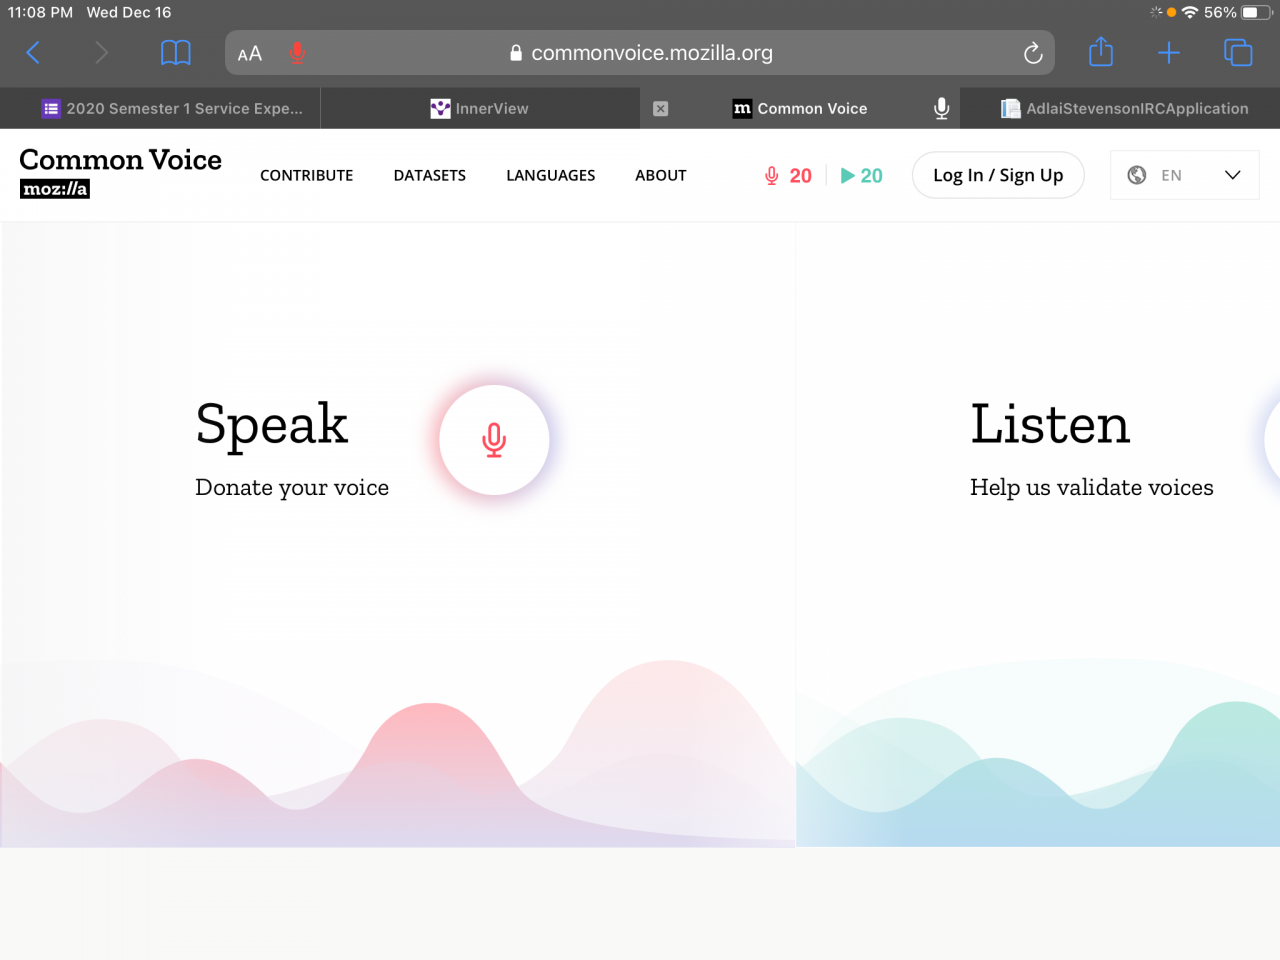Image resolution: width=1280 pixels, height=960 pixels.
Task: Click the globe icon in language selector
Action: (1137, 175)
